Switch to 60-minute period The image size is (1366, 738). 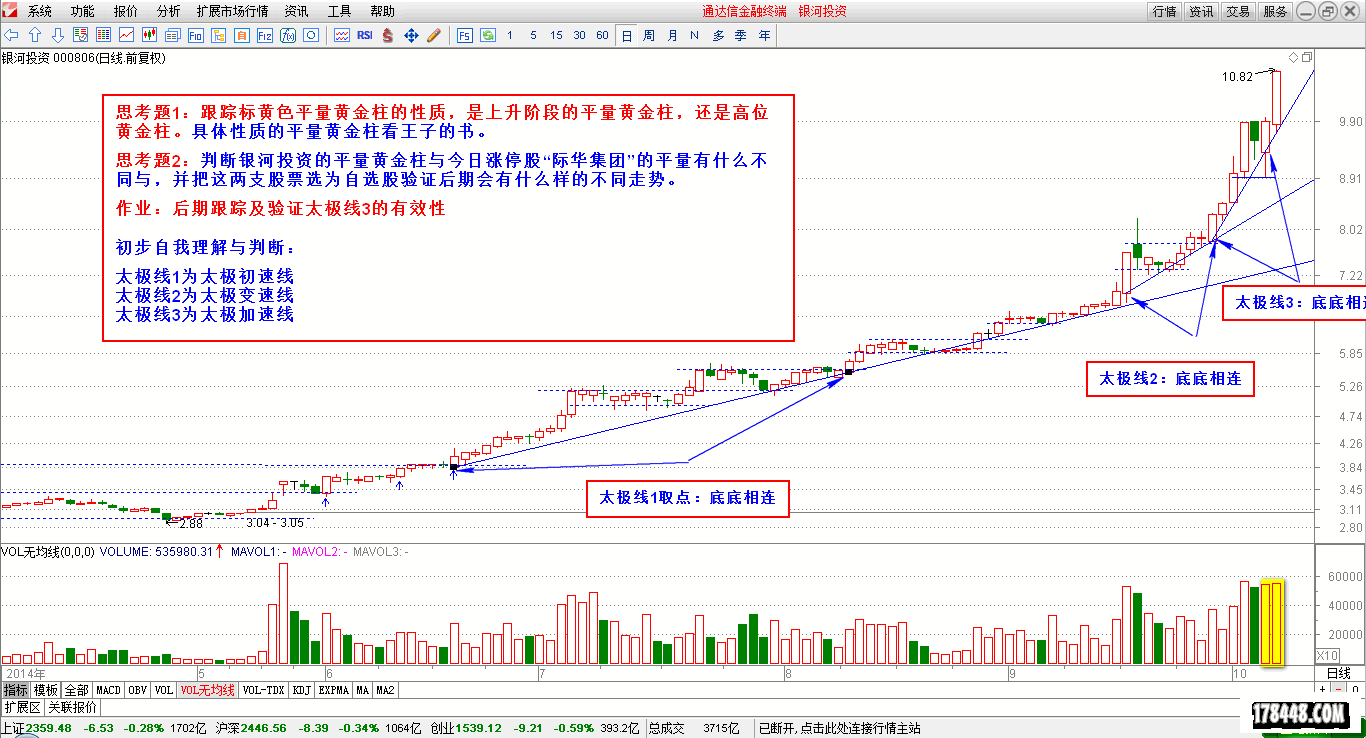(x=602, y=35)
